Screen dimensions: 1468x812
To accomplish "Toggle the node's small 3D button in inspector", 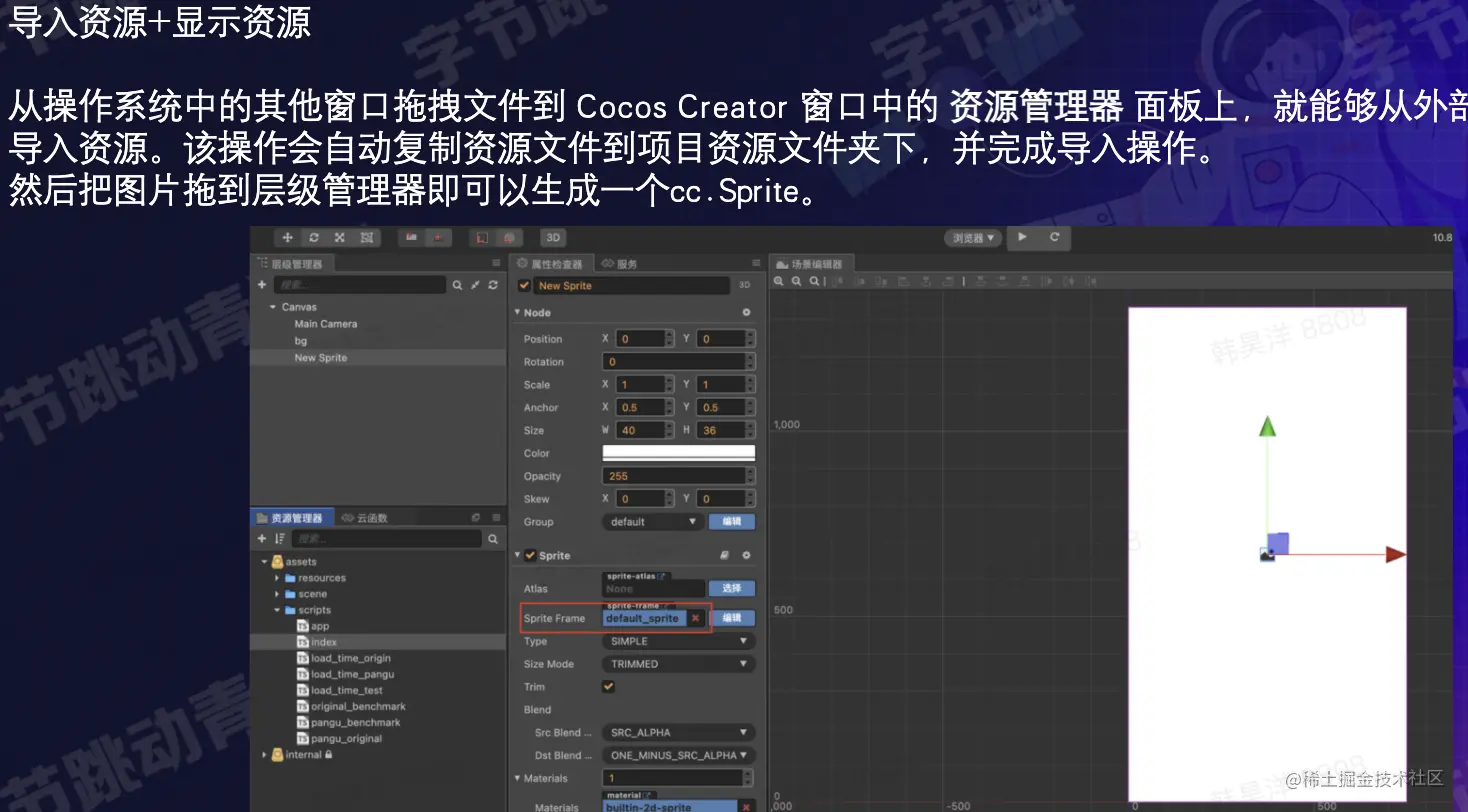I will point(744,286).
